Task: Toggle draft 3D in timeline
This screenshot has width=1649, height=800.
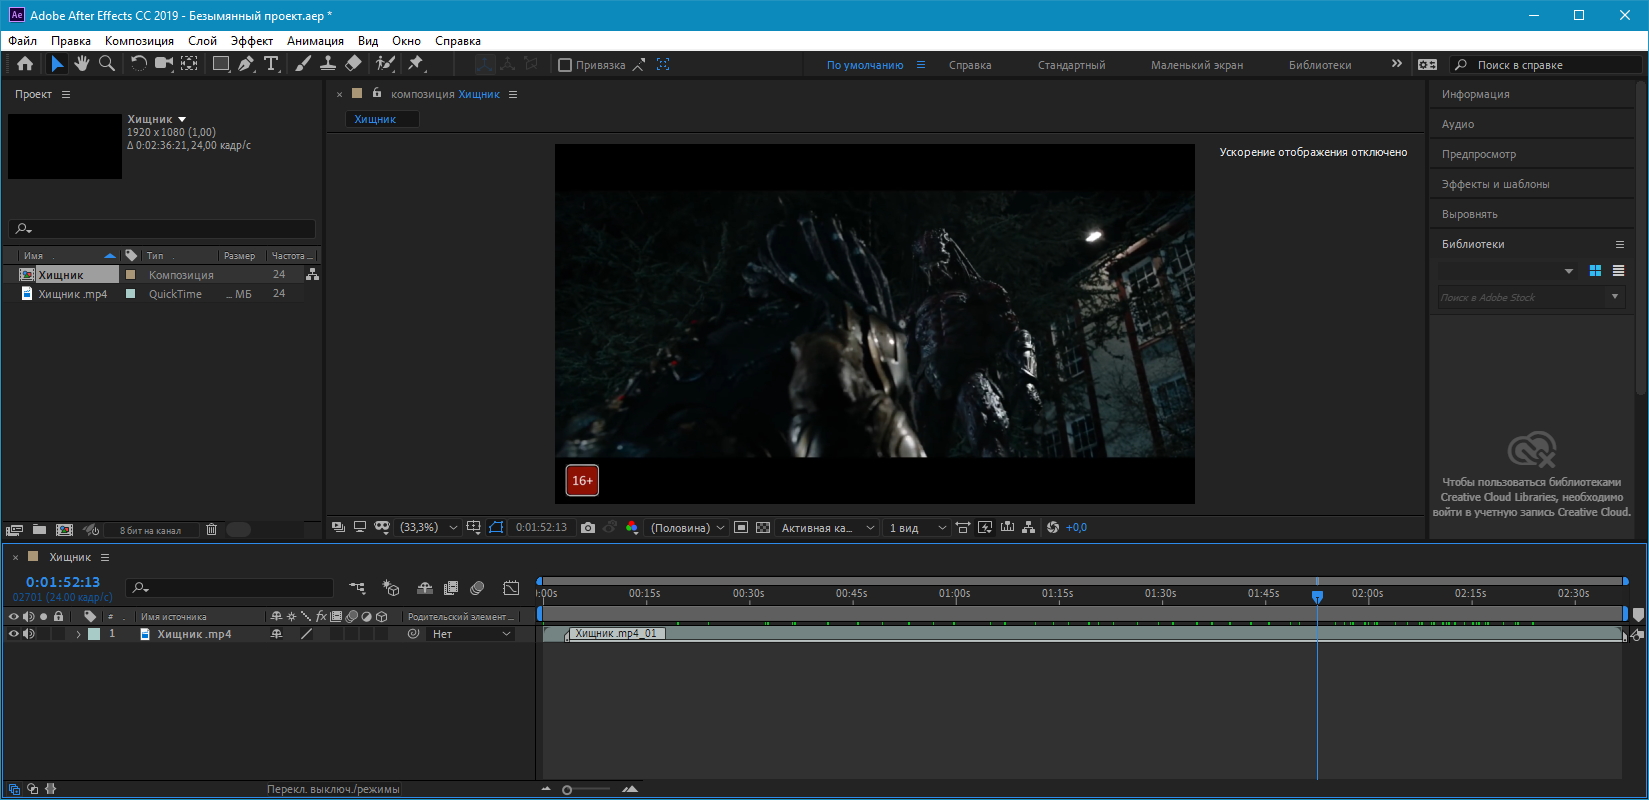Action: point(391,588)
